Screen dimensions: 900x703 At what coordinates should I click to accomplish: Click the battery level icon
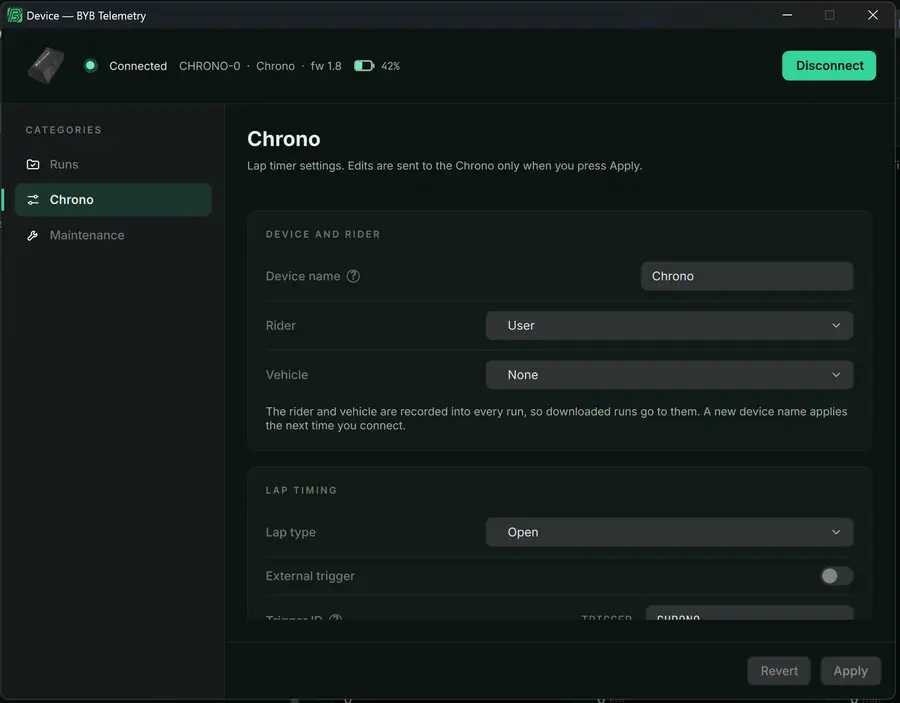click(364, 66)
